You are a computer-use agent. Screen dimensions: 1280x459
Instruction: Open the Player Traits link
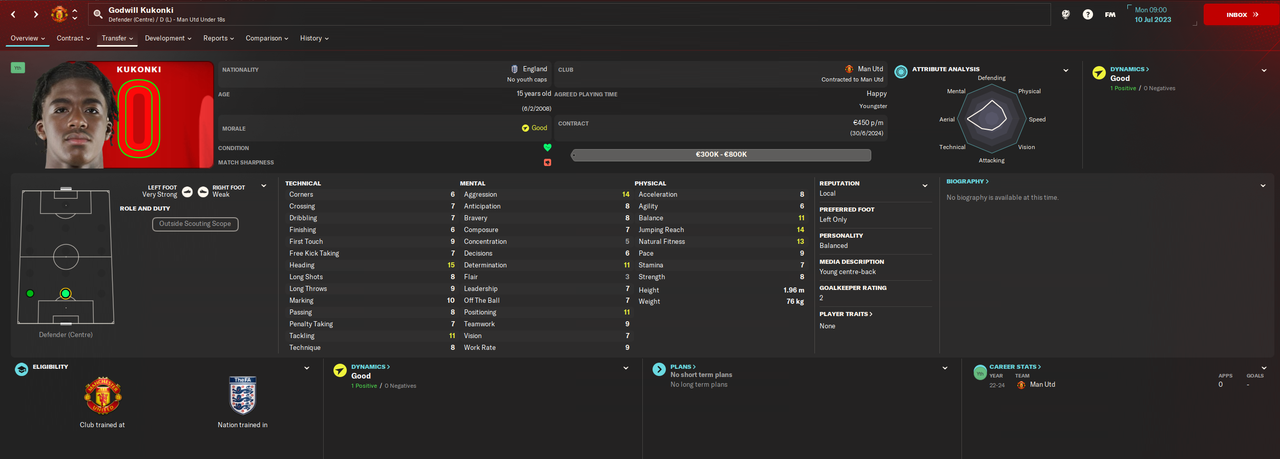click(846, 314)
